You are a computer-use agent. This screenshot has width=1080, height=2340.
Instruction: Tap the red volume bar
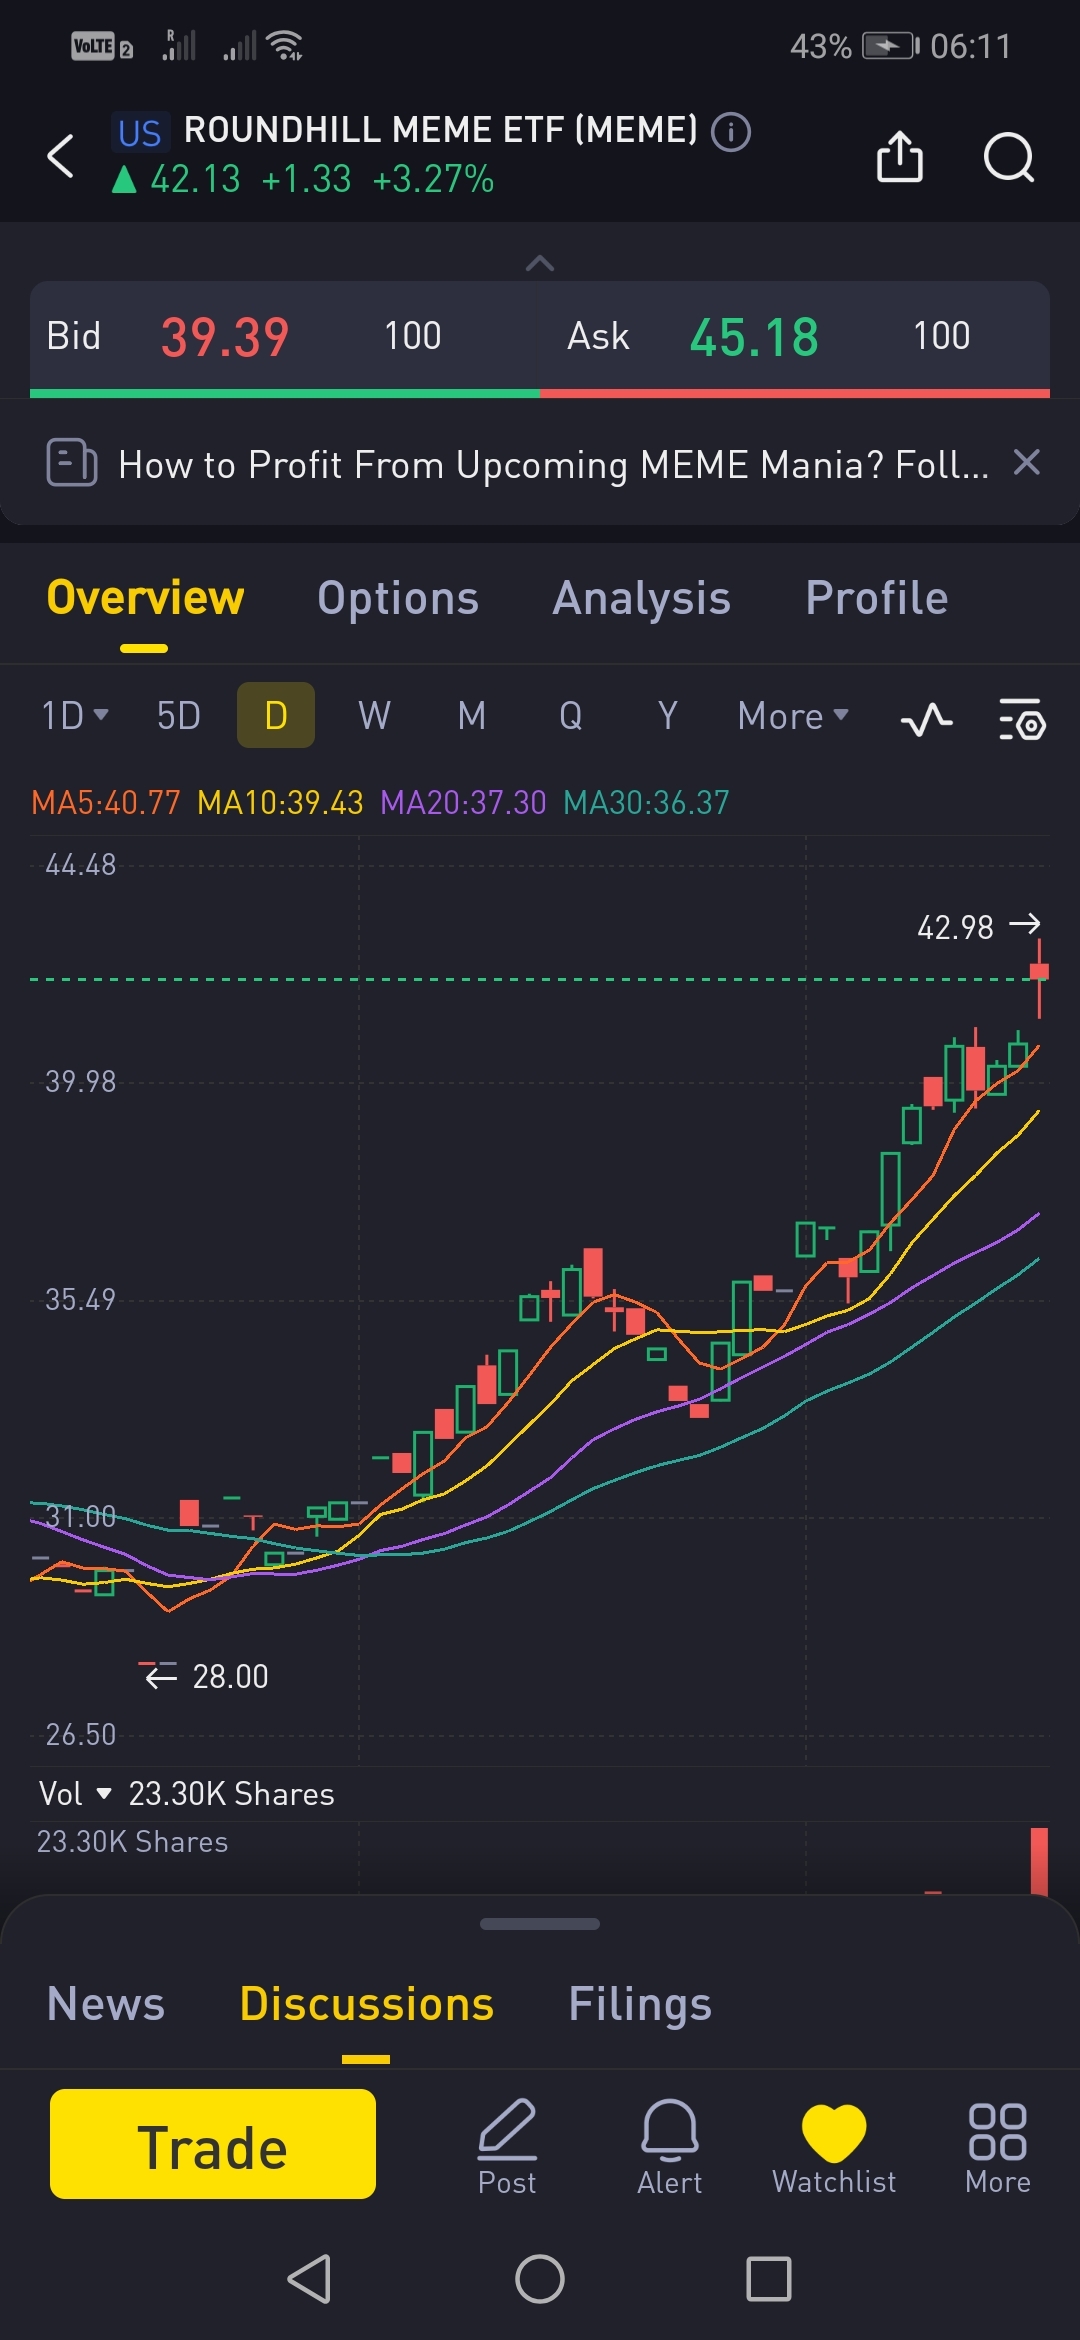pos(1039,1861)
